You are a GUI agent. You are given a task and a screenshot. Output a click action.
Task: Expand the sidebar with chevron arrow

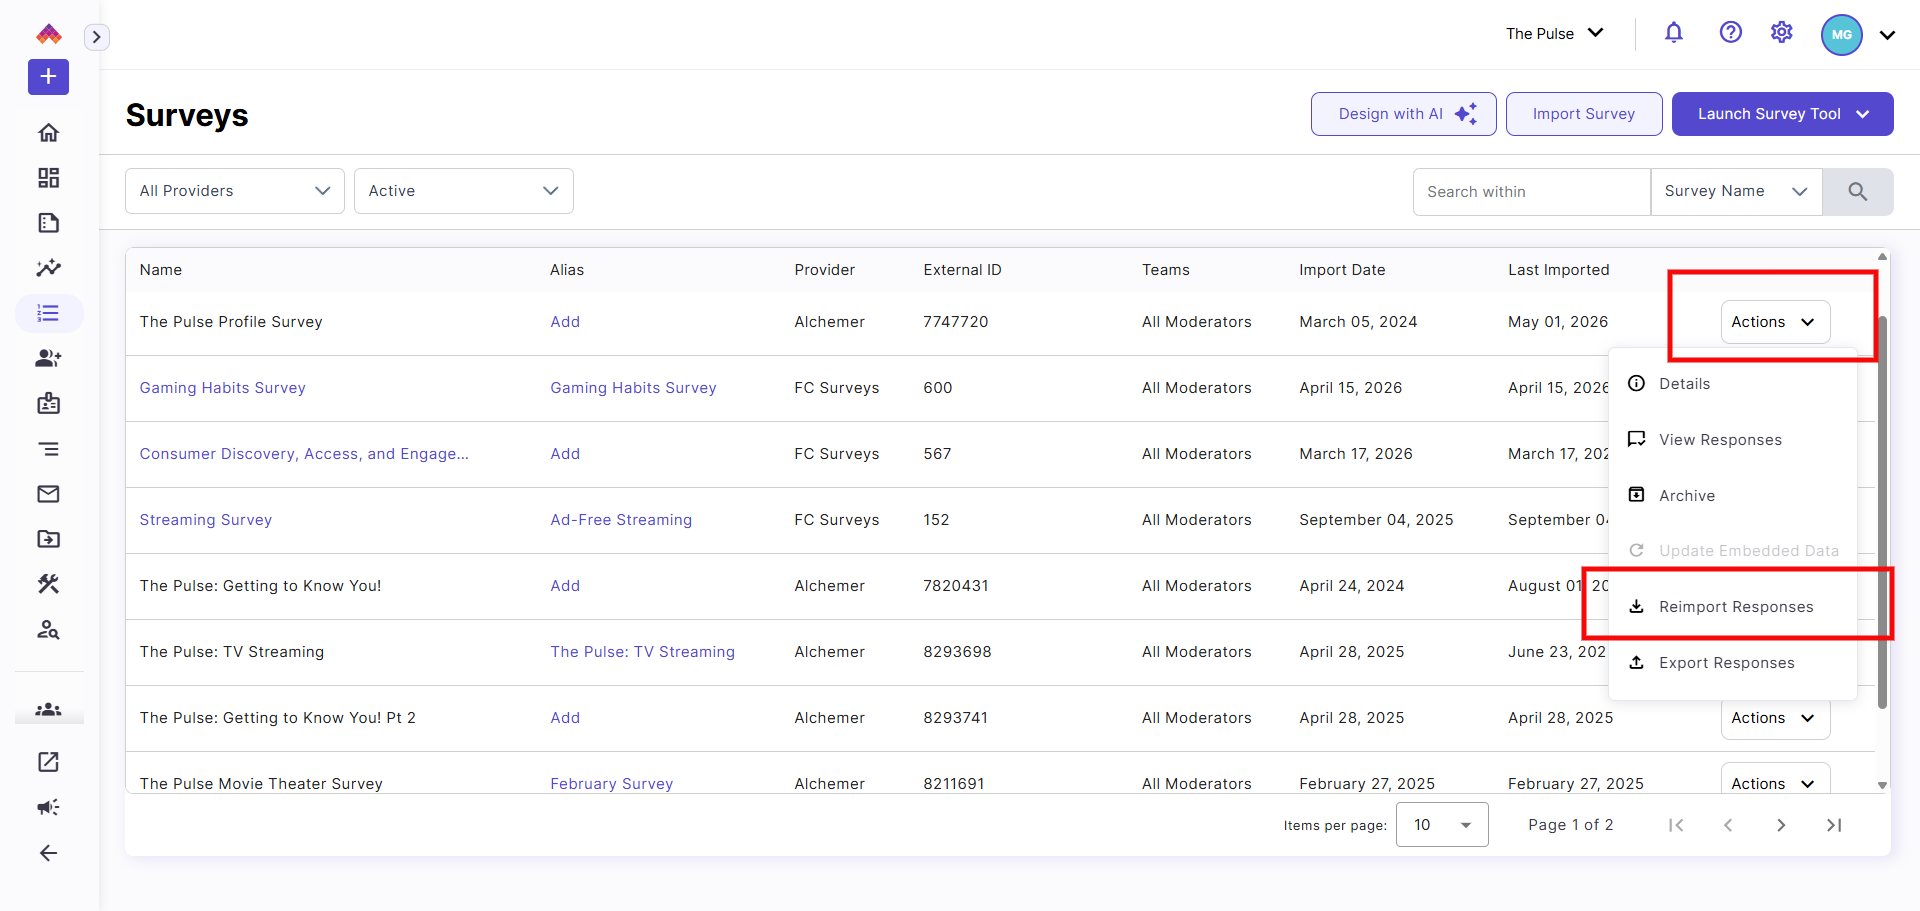96,37
